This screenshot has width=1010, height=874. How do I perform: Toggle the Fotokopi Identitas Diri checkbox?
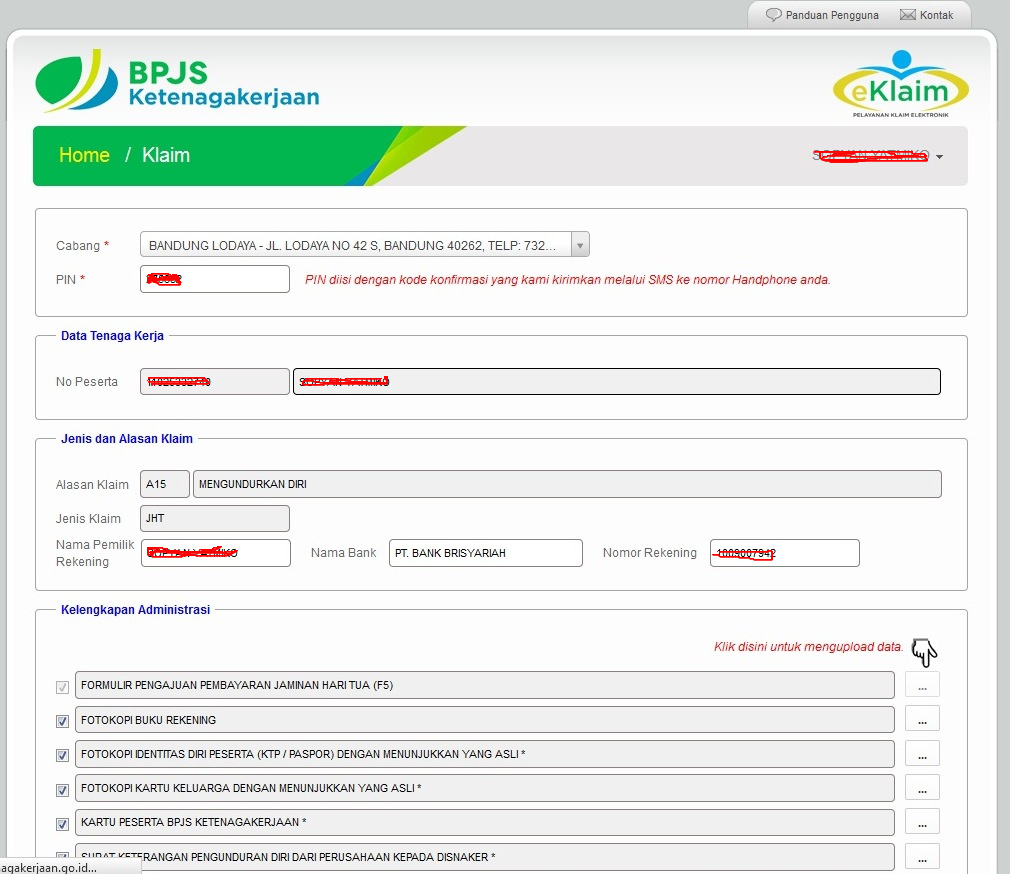(62, 755)
